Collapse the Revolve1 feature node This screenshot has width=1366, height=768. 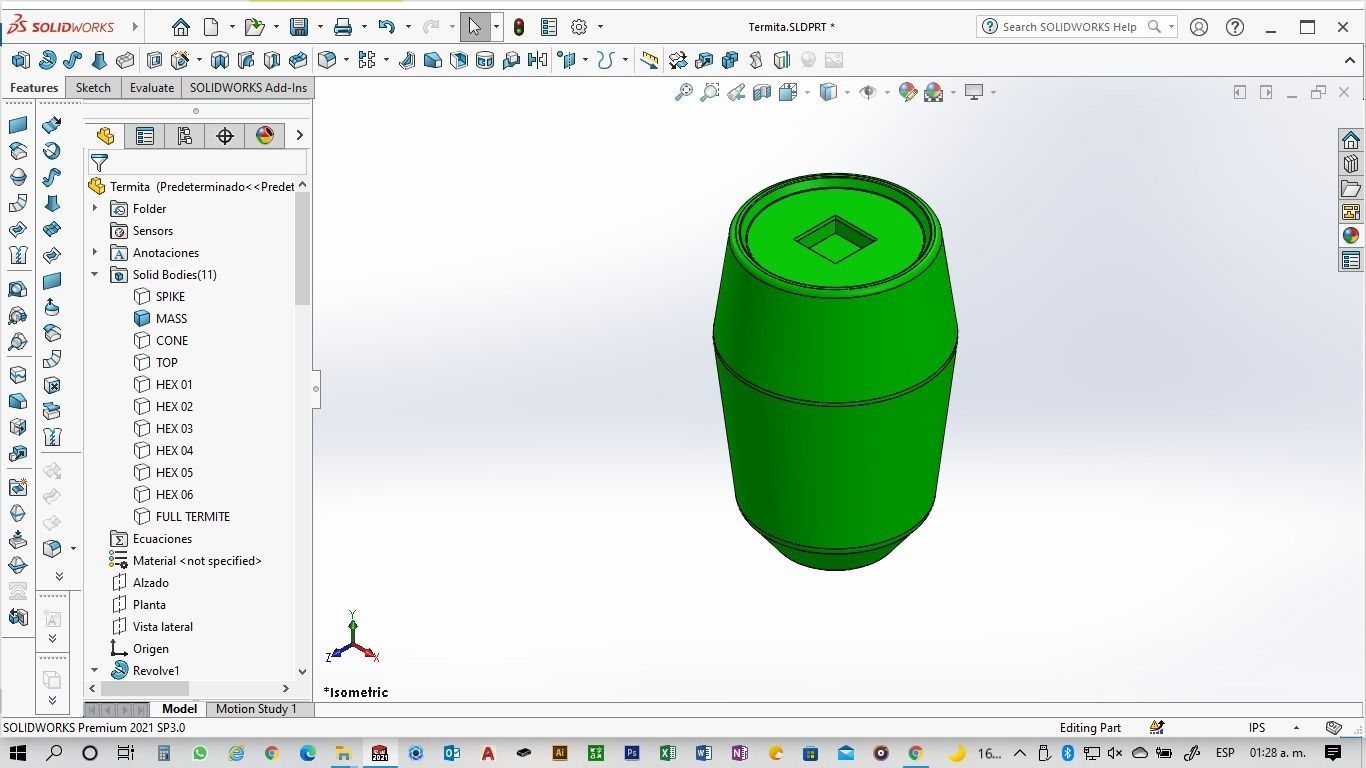(95, 671)
